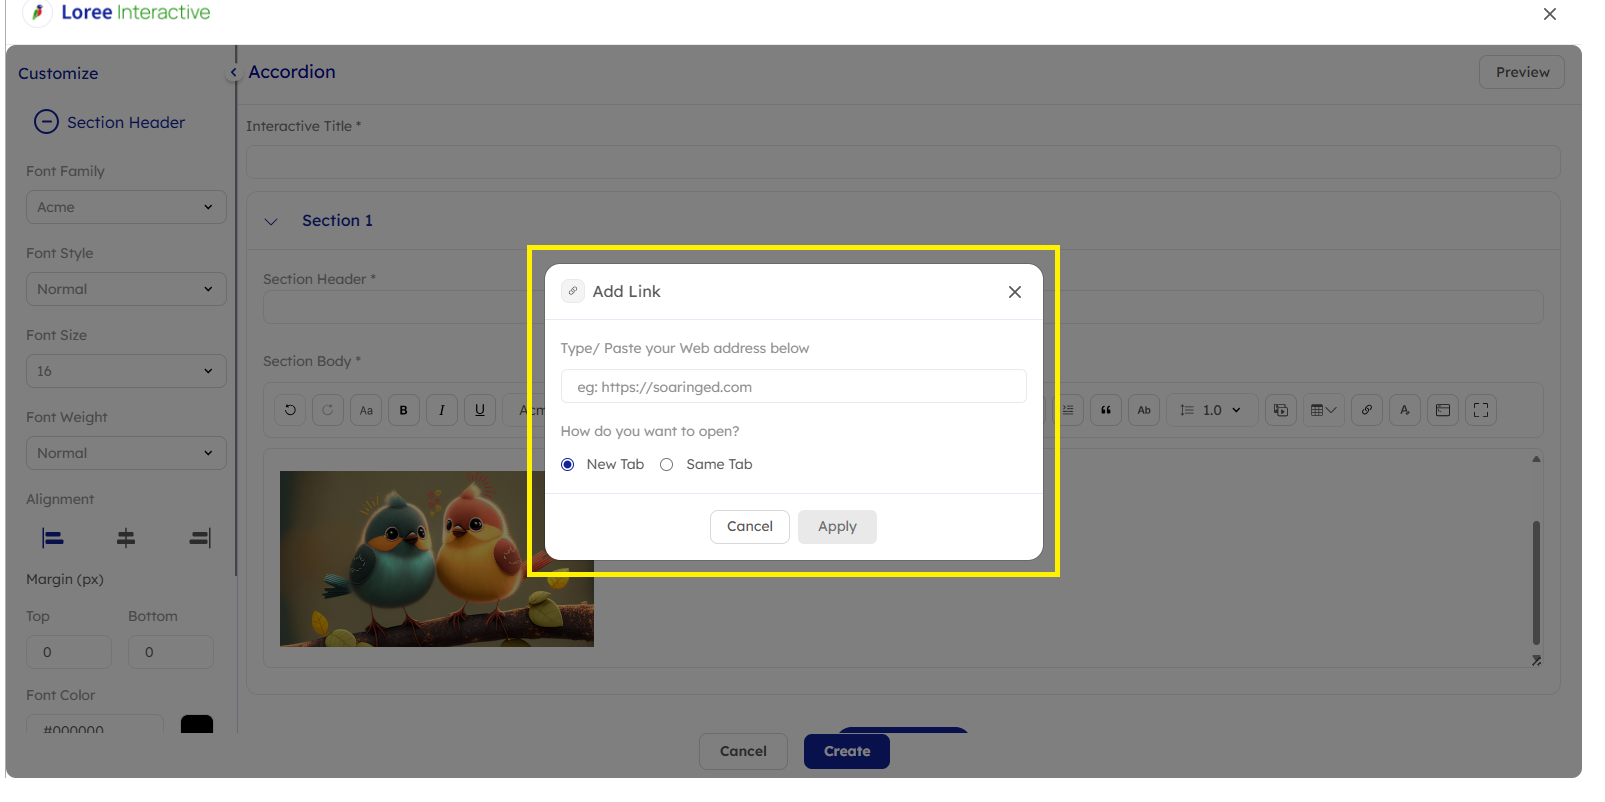Close the Add Link dialog
This screenshot has height=802, width=1605.
coord(1015,292)
